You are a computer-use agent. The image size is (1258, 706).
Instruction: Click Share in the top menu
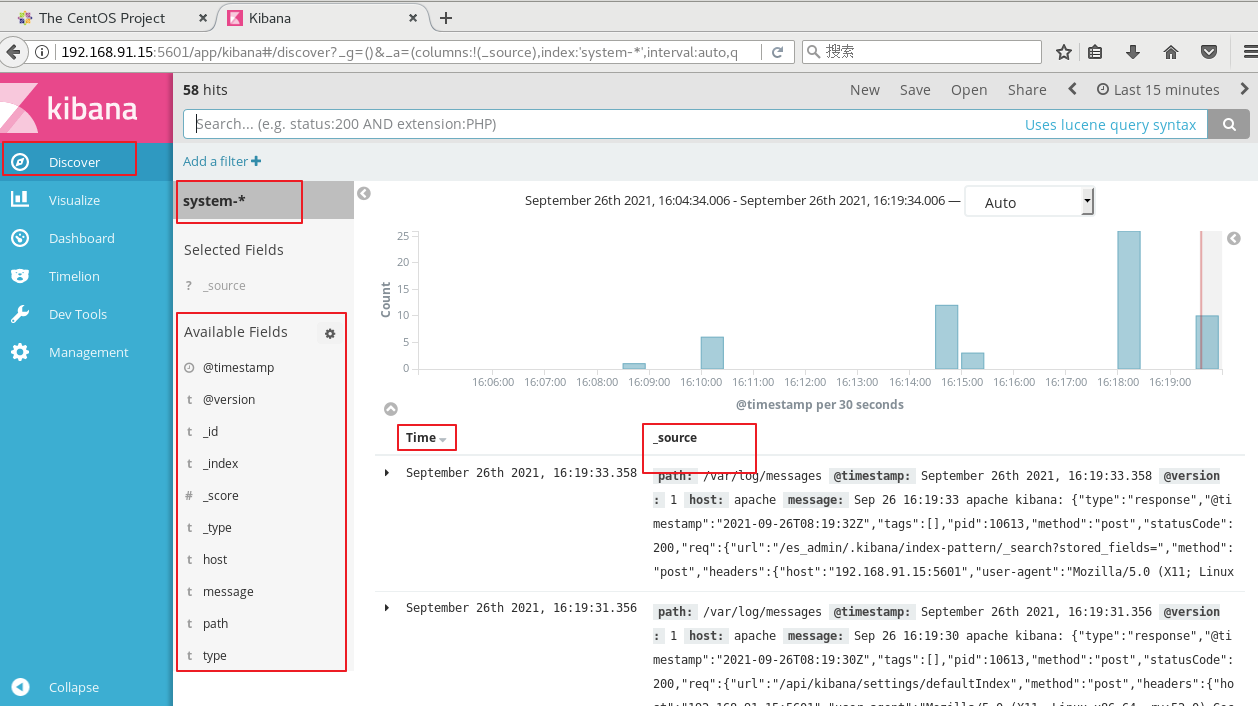[x=1027, y=90]
